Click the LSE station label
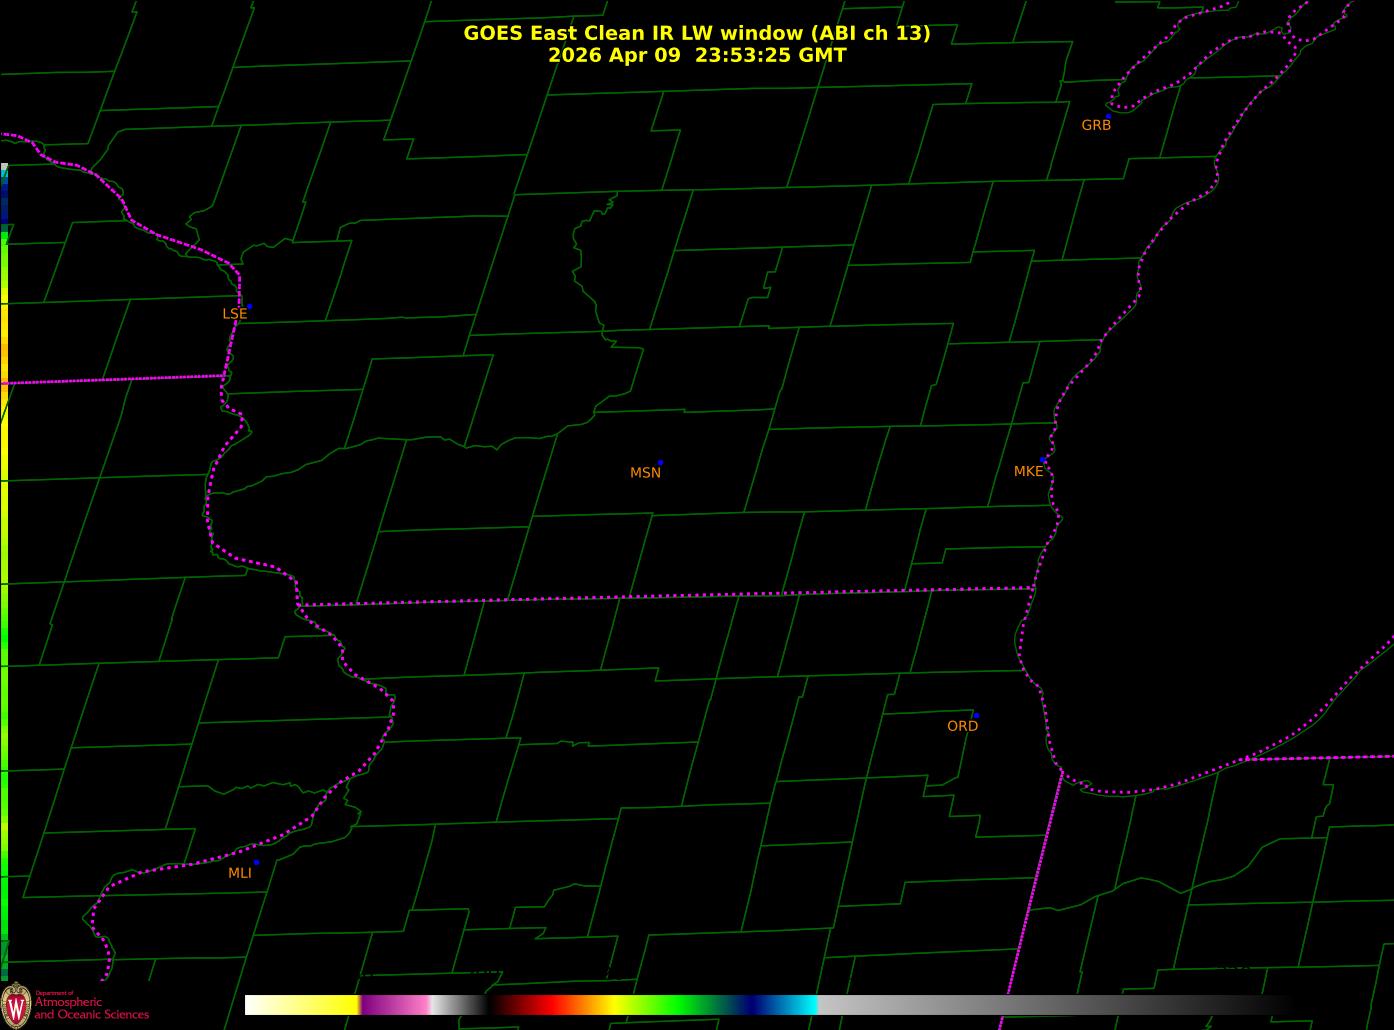The image size is (1394, 1030). click(234, 314)
